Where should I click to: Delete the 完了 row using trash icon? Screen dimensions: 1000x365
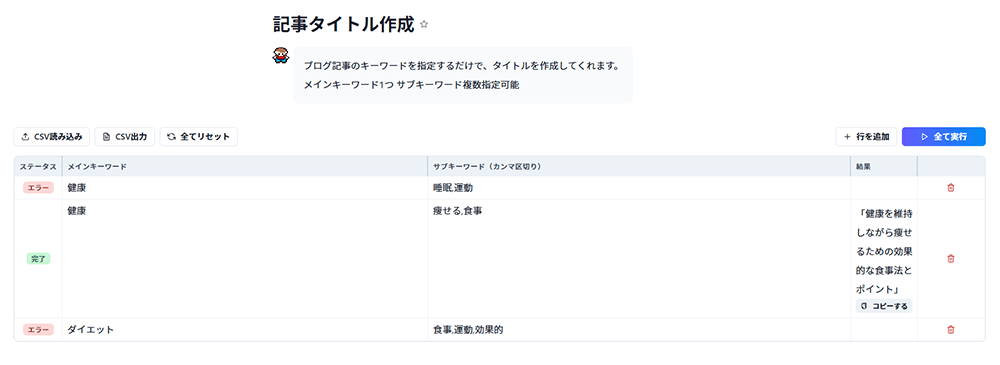tap(950, 258)
